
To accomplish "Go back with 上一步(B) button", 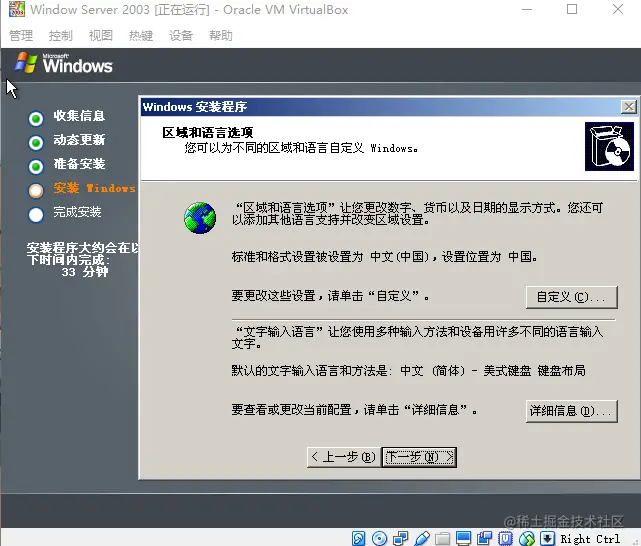I will pos(343,457).
